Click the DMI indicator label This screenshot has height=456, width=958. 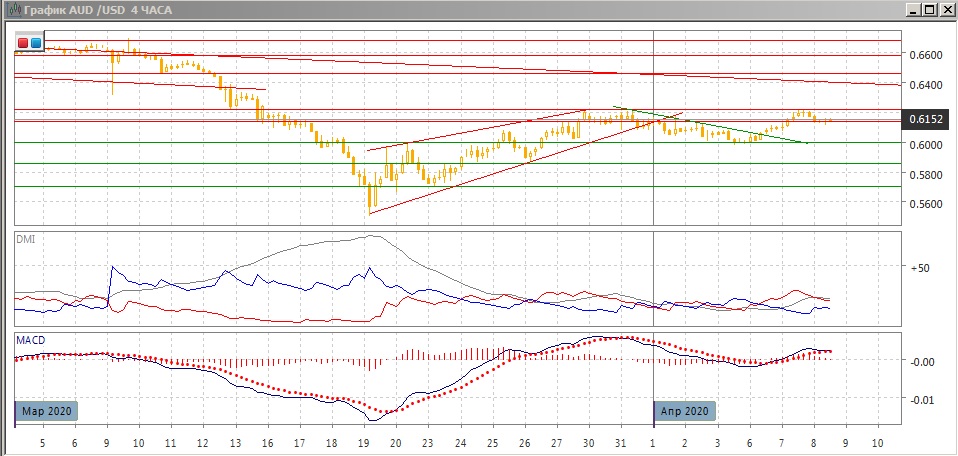click(25, 237)
